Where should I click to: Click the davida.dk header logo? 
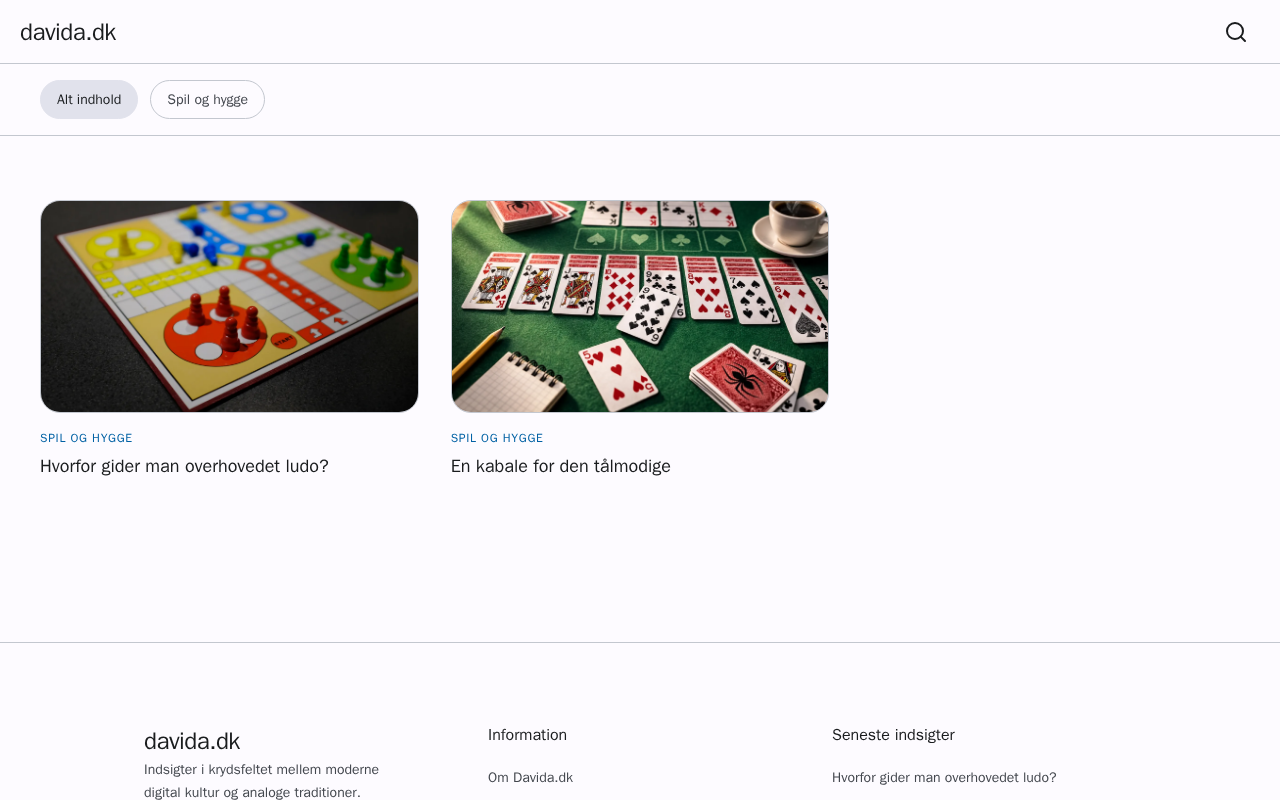68,32
